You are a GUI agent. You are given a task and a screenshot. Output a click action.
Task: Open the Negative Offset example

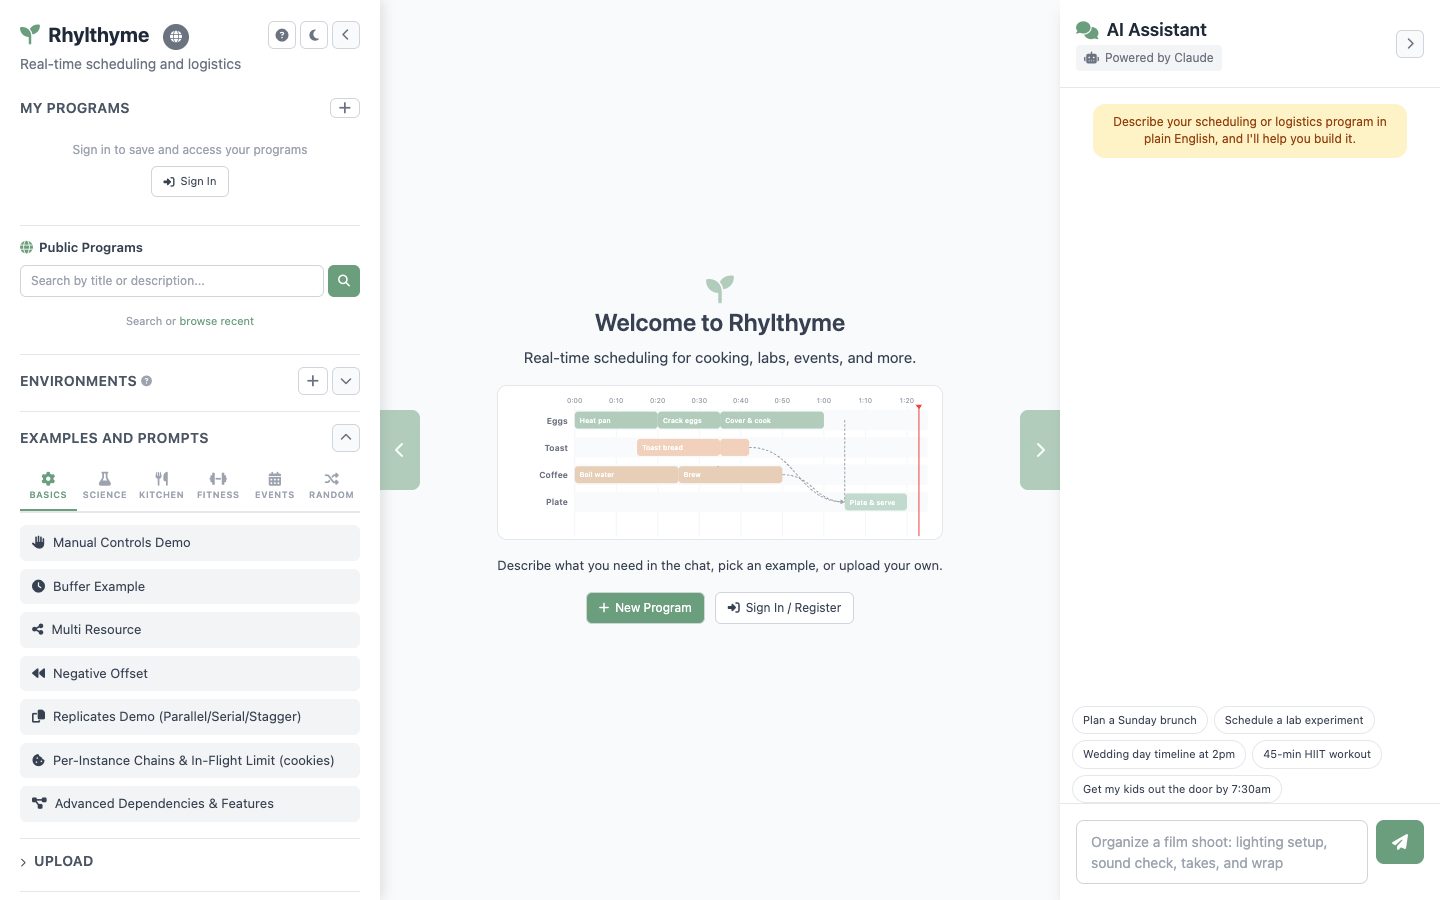(x=190, y=673)
